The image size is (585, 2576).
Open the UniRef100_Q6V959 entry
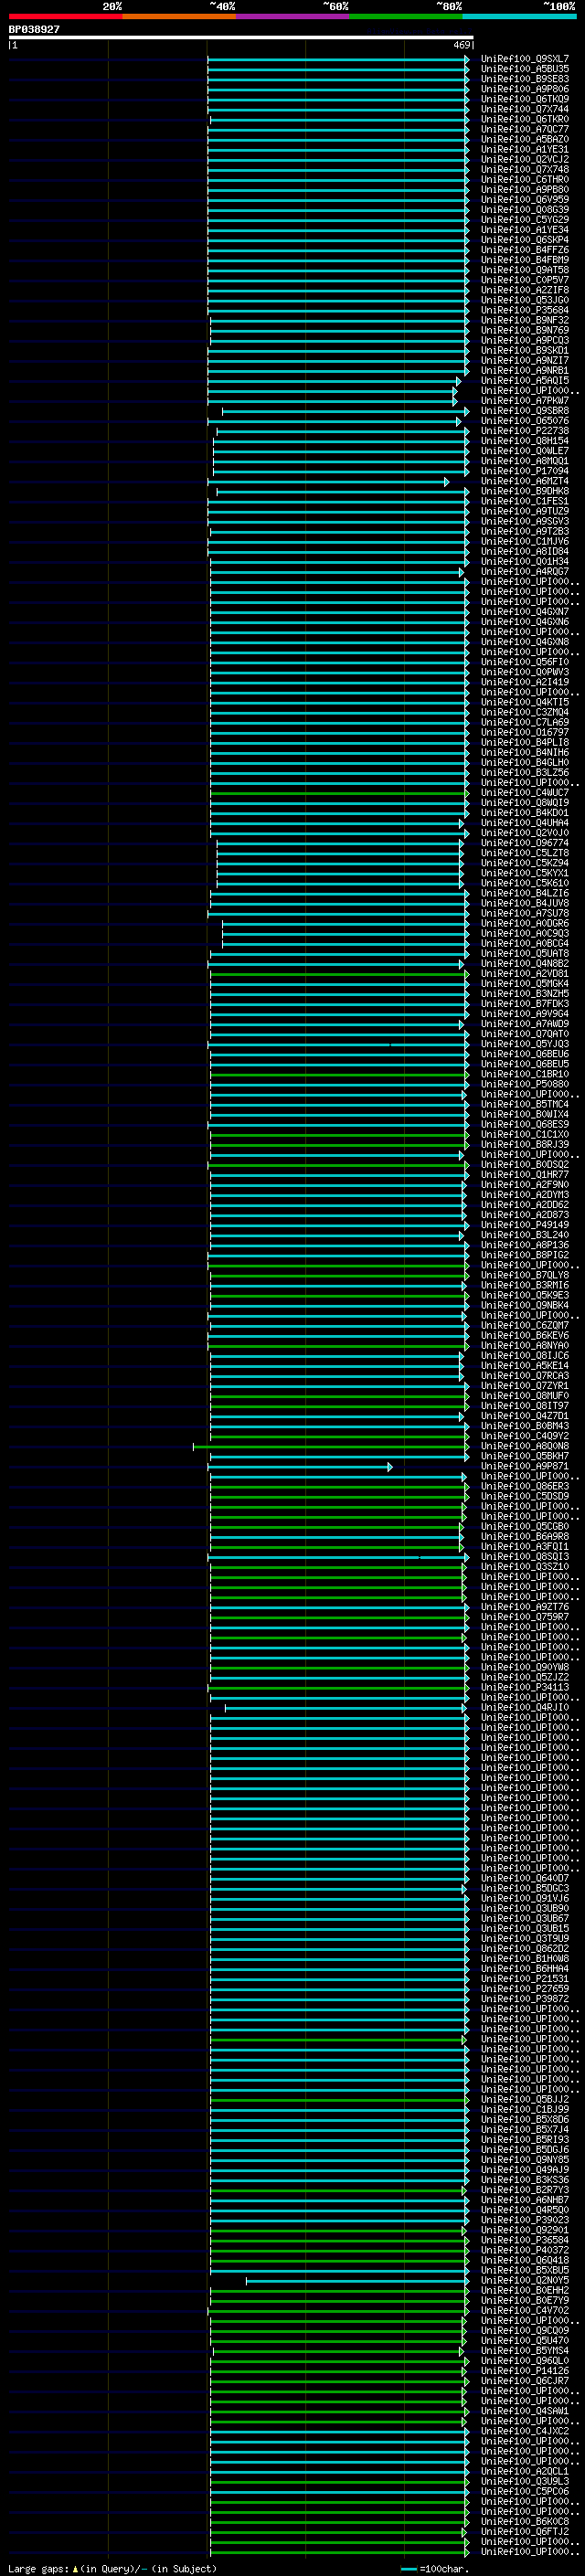[x=525, y=199]
